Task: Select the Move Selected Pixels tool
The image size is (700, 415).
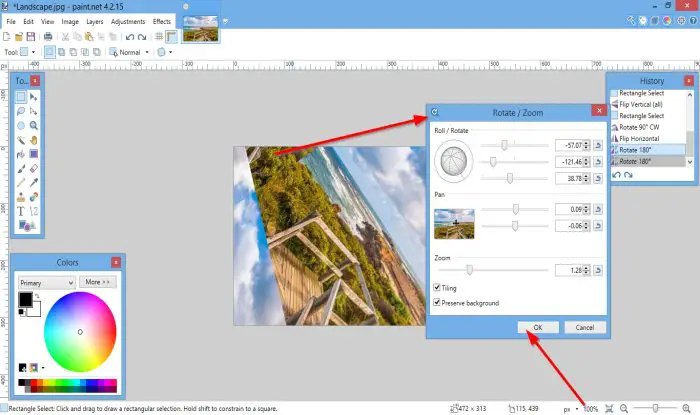Action: (34, 97)
